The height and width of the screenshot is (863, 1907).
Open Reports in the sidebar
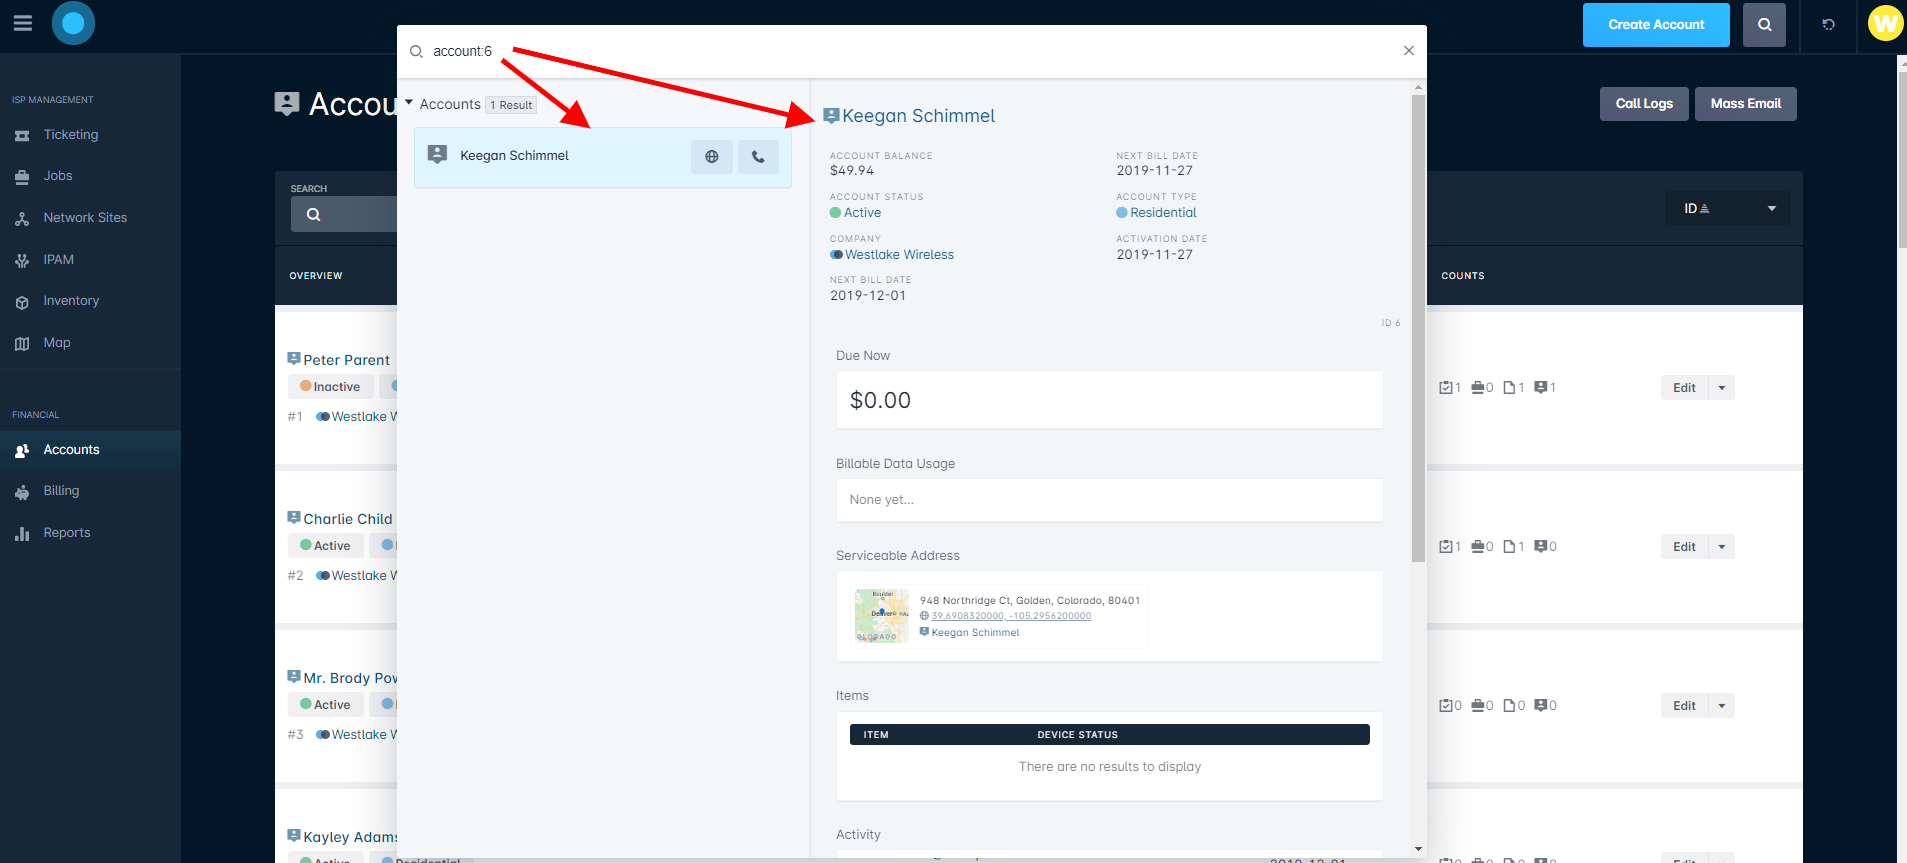click(x=67, y=533)
